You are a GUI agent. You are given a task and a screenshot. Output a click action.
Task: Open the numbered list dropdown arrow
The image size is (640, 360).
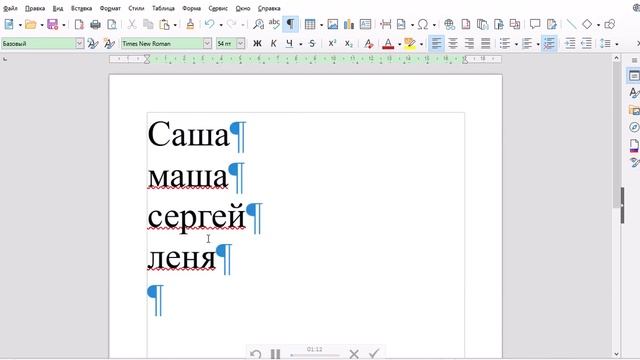(x=538, y=44)
